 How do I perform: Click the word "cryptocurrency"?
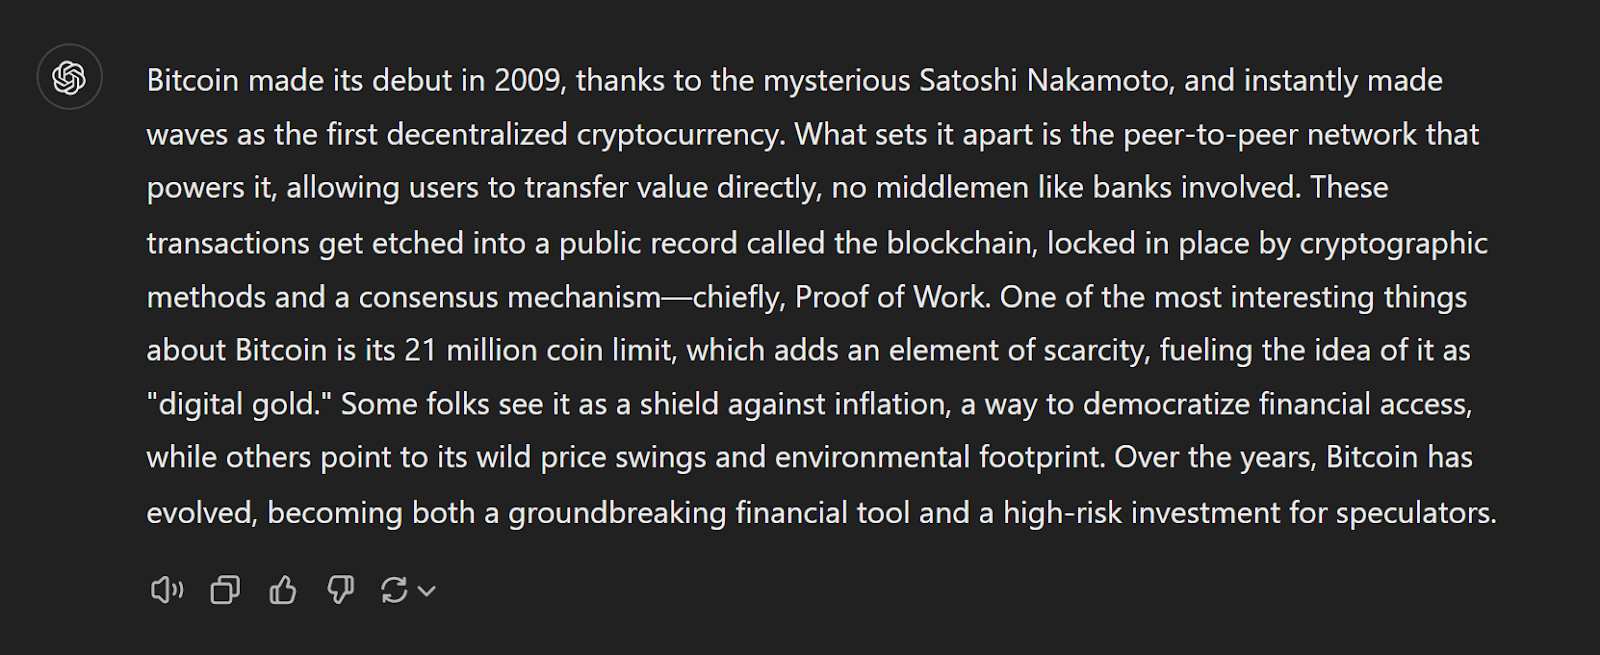coord(680,135)
